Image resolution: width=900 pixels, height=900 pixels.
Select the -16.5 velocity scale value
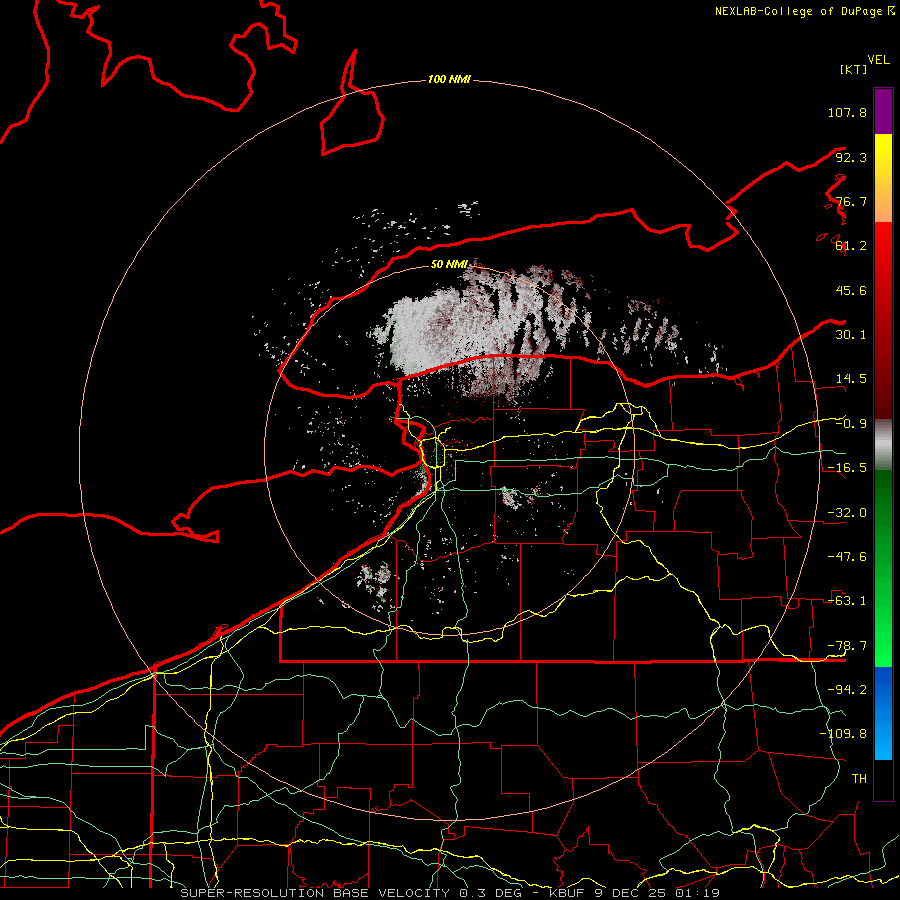tap(847, 468)
